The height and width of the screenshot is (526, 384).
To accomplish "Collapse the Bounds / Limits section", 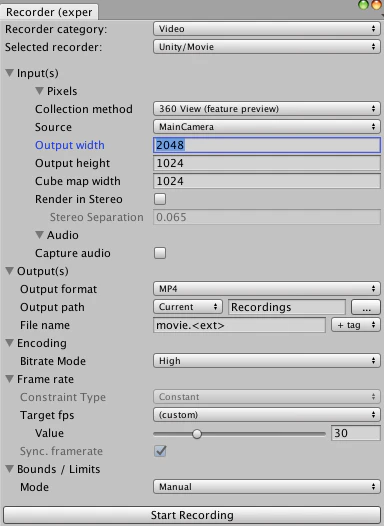I will (x=10, y=469).
